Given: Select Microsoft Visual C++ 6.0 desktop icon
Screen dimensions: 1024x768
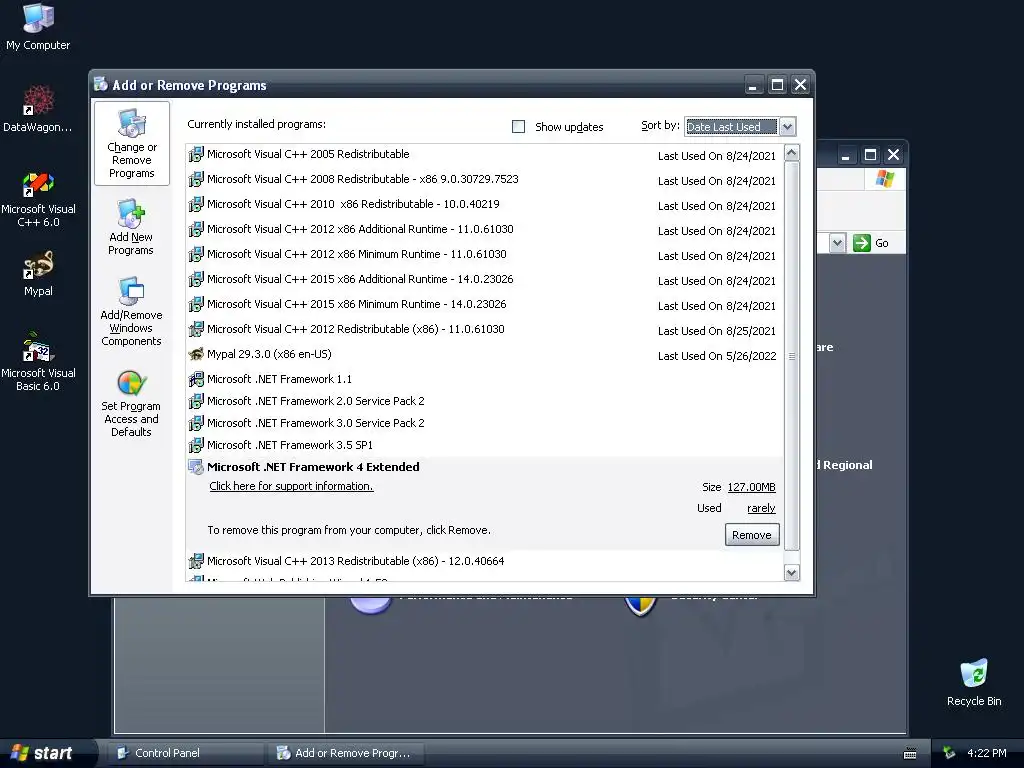Looking at the screenshot, I should 38,199.
